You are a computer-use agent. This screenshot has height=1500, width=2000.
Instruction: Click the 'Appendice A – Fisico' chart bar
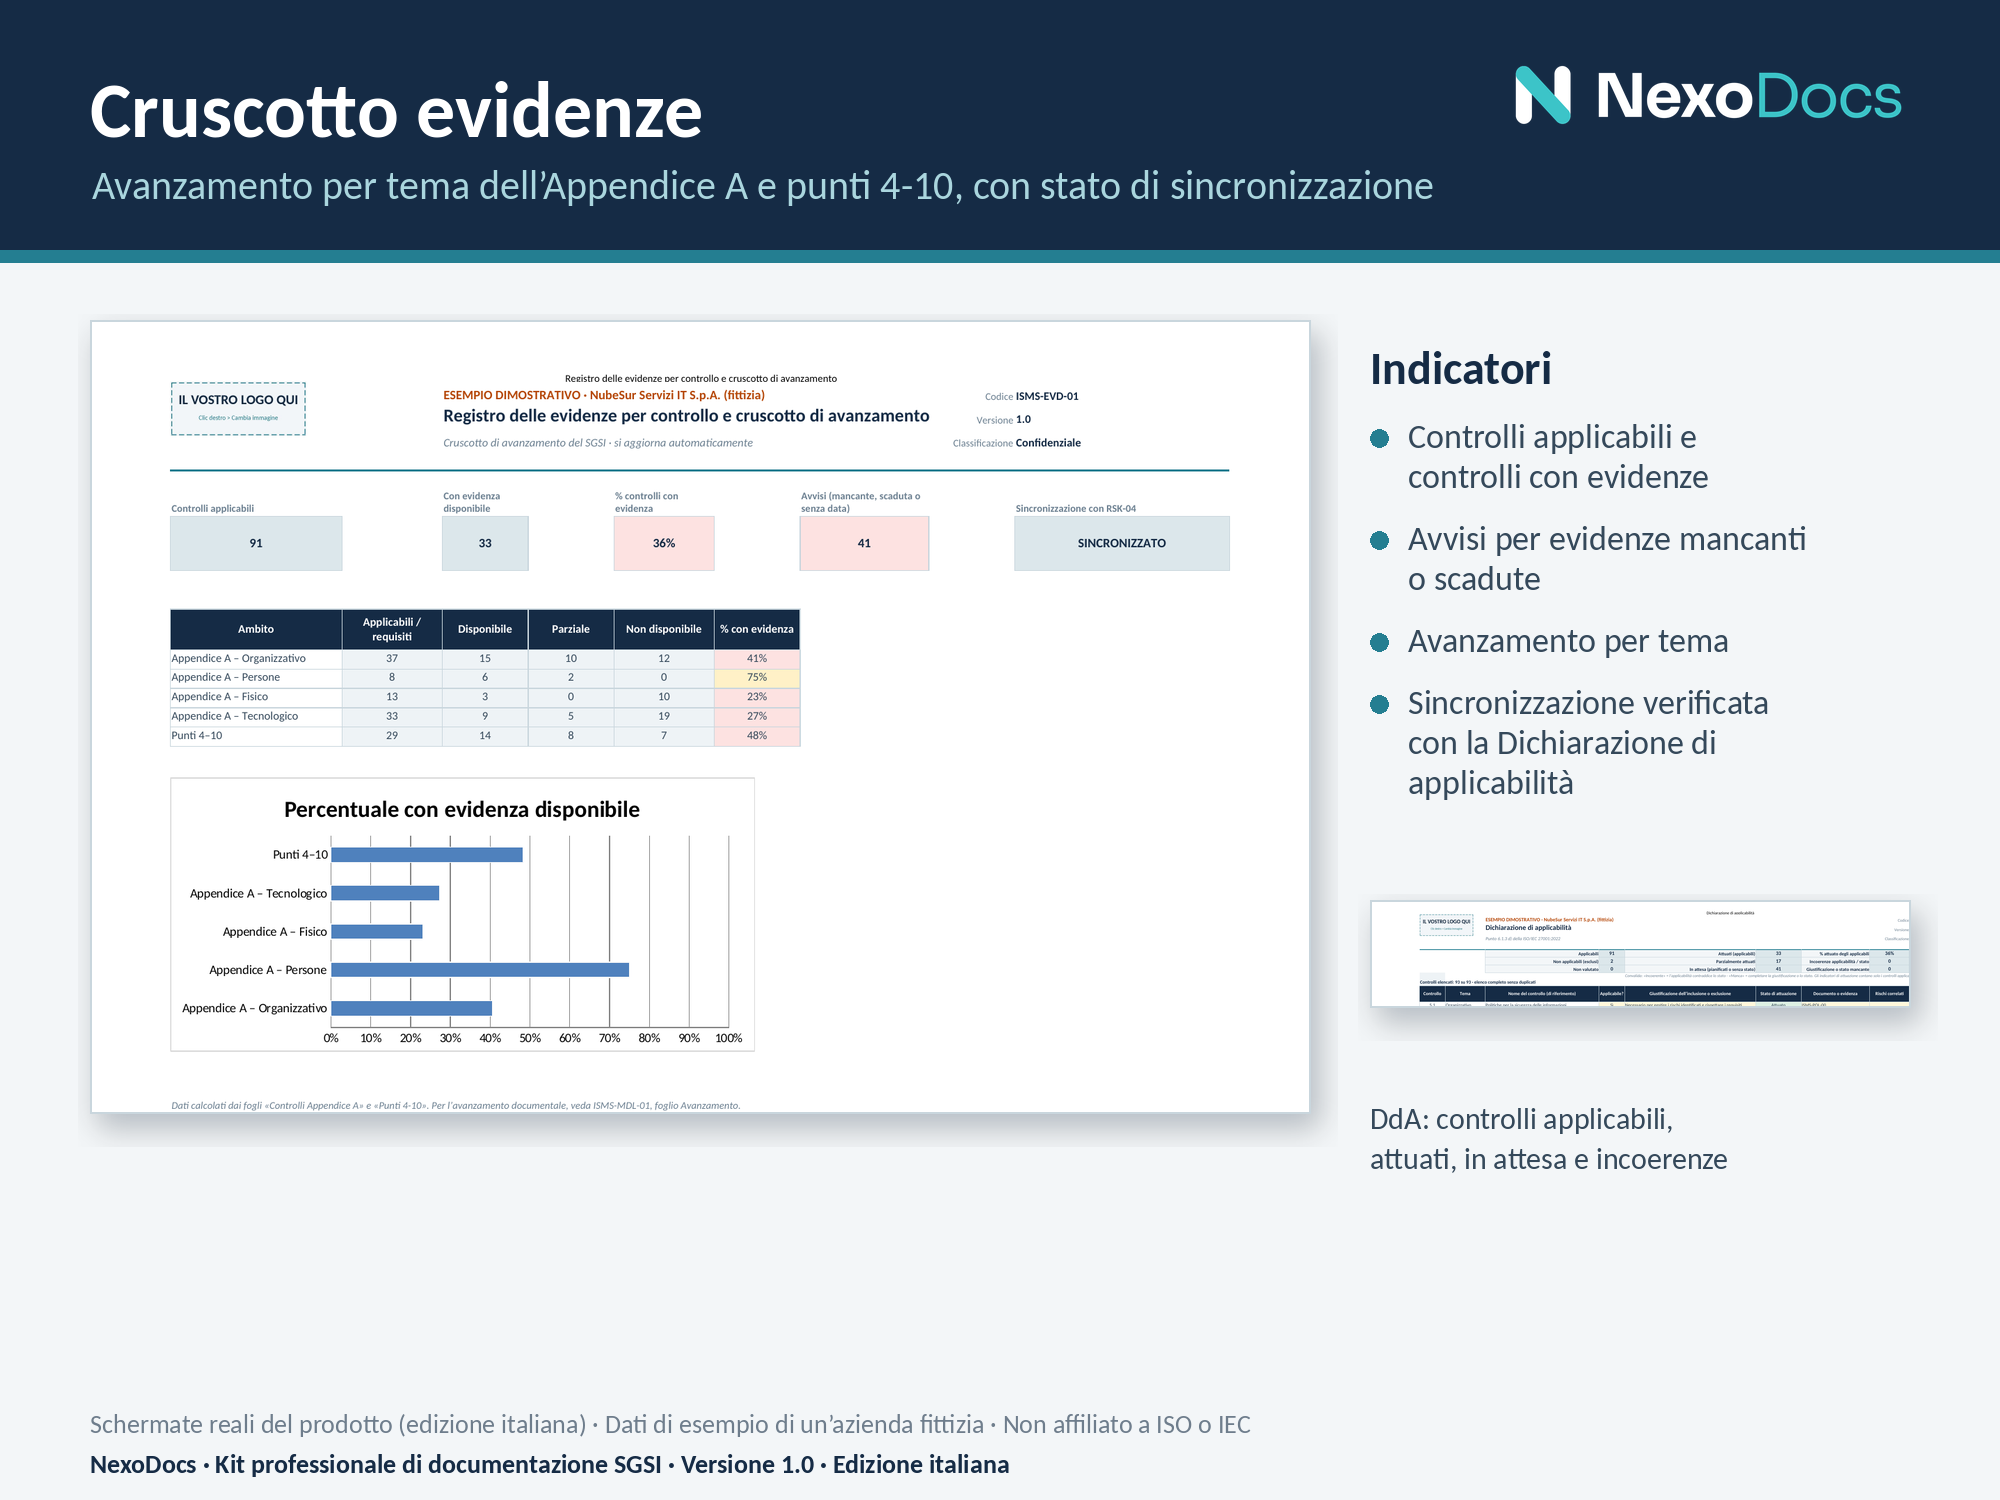pyautogui.click(x=377, y=931)
